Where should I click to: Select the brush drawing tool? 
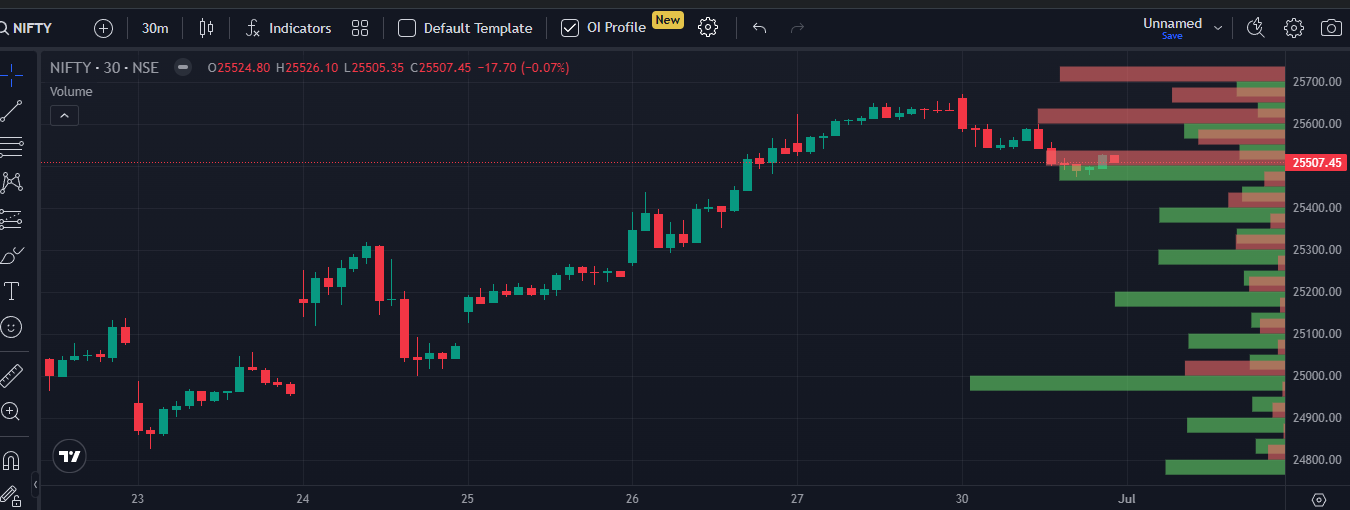click(x=12, y=255)
